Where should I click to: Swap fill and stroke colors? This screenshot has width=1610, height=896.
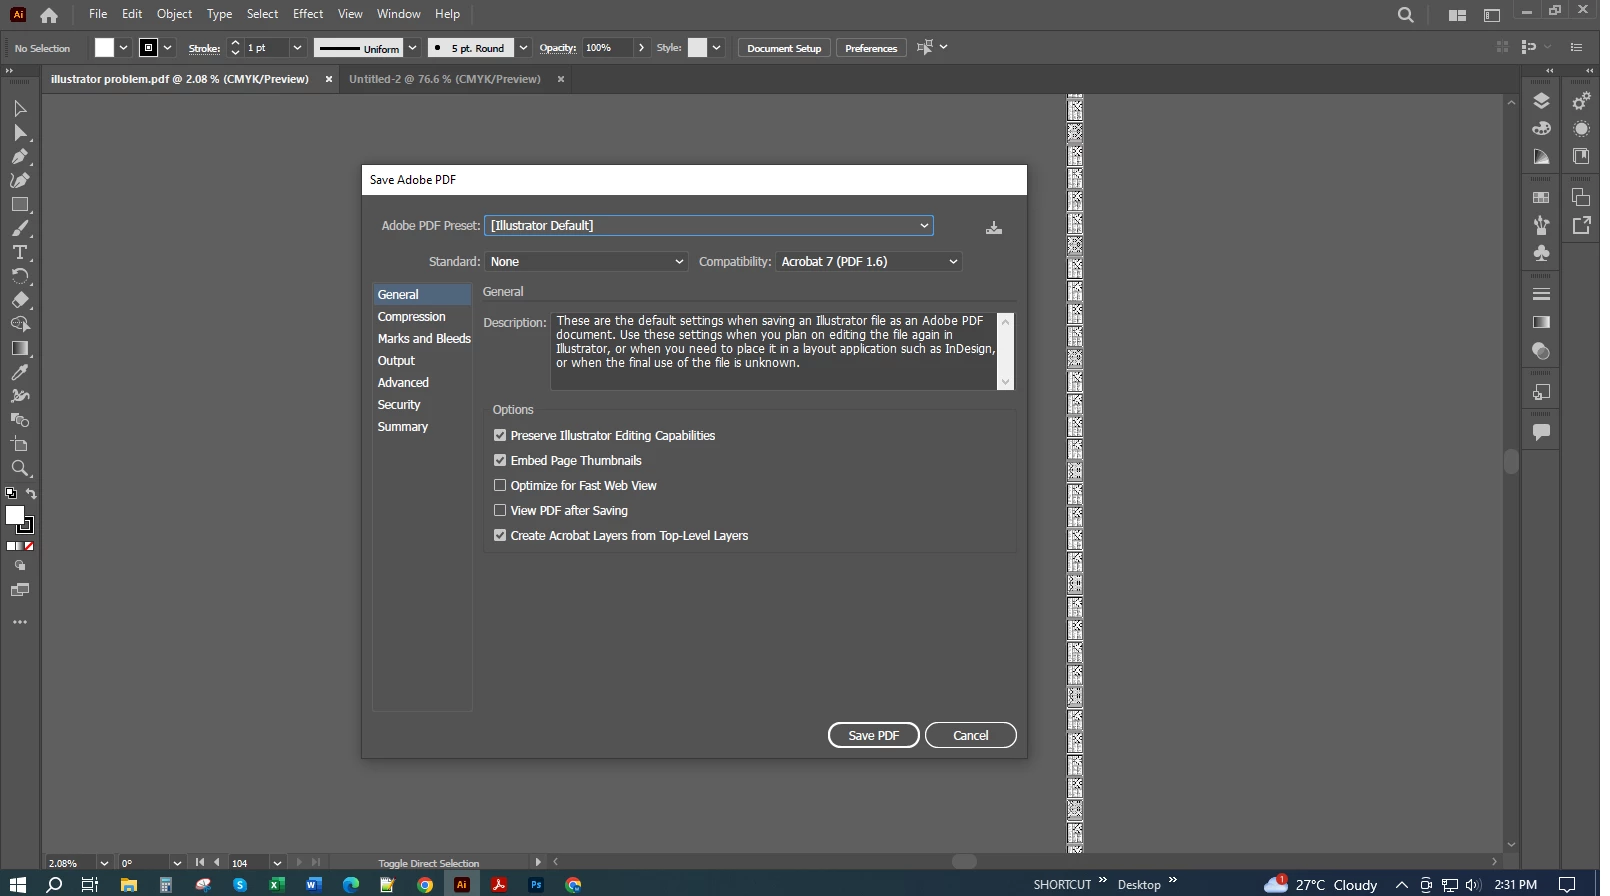(x=31, y=493)
